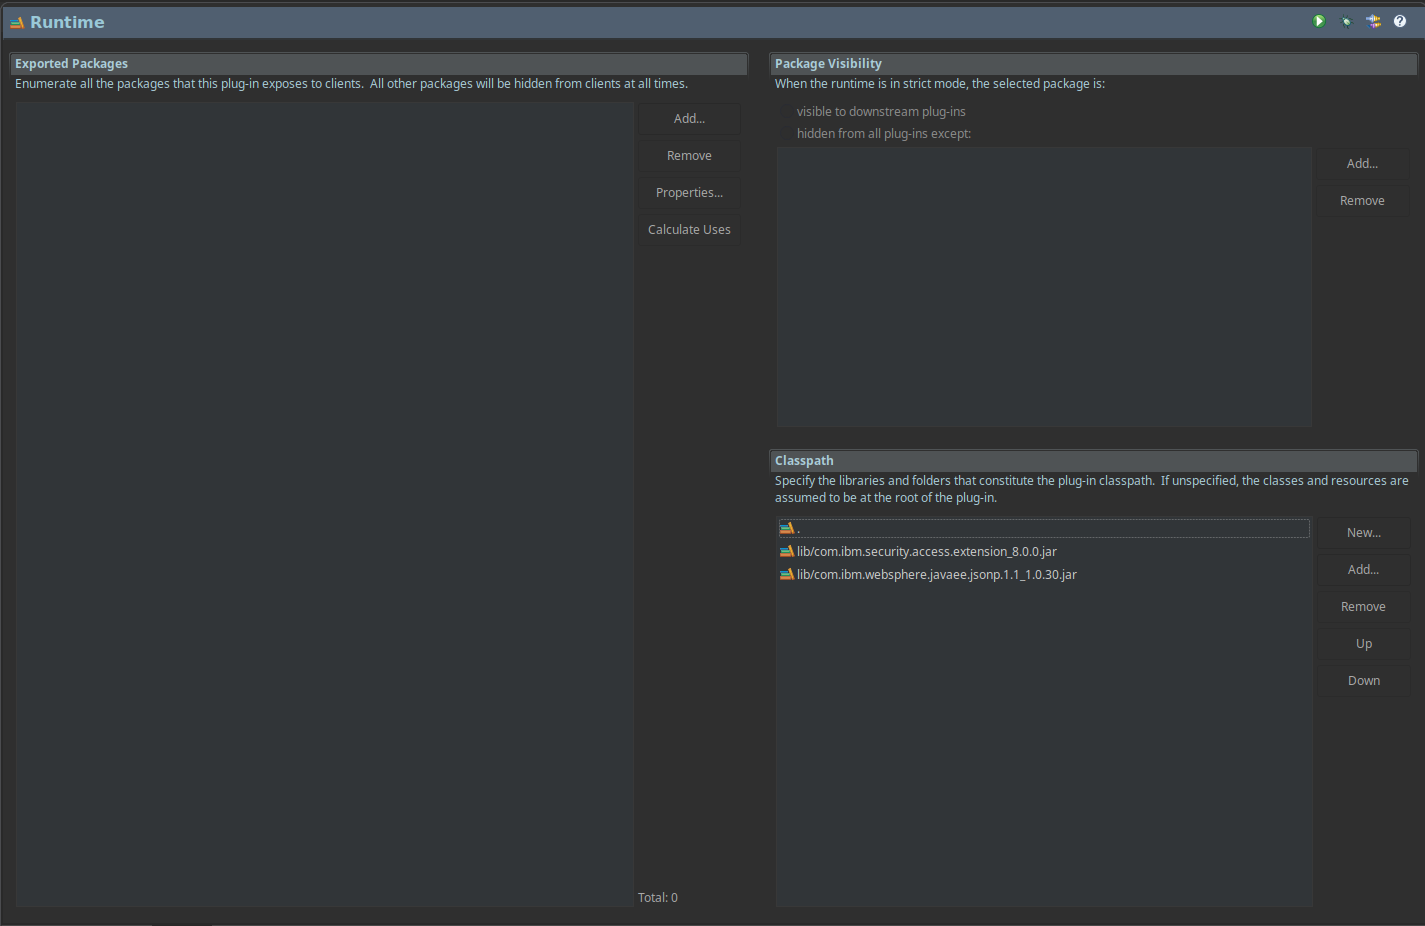
Task: Click Add... in the Classpath section
Action: point(1364,569)
